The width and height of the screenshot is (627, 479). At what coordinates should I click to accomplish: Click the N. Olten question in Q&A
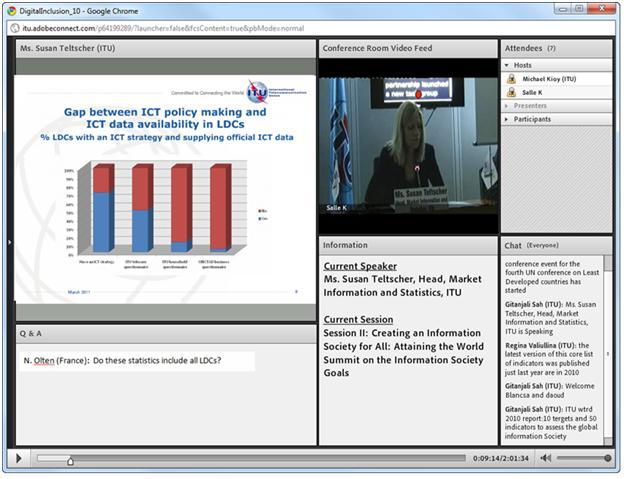pos(122,360)
